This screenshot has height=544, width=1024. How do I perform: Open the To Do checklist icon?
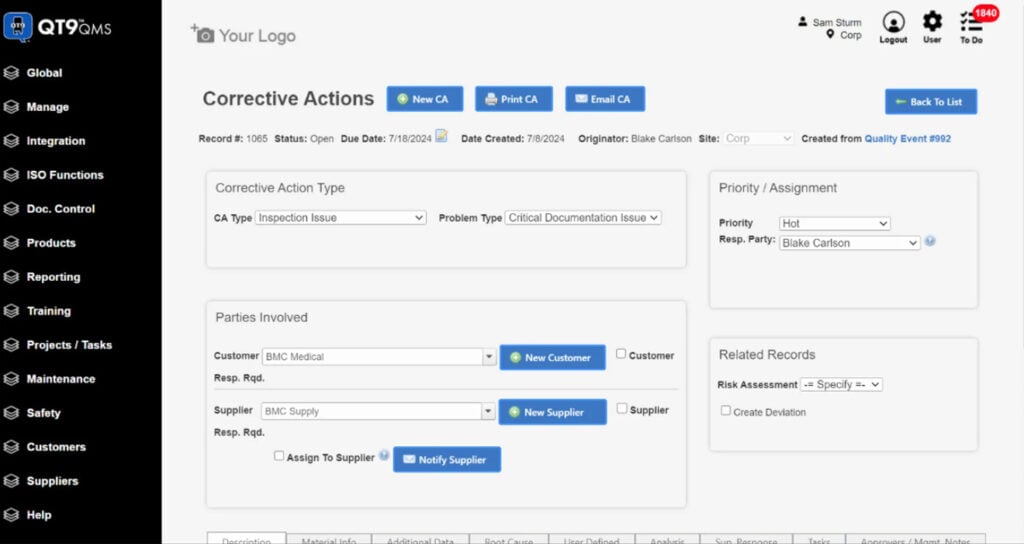click(x=970, y=23)
